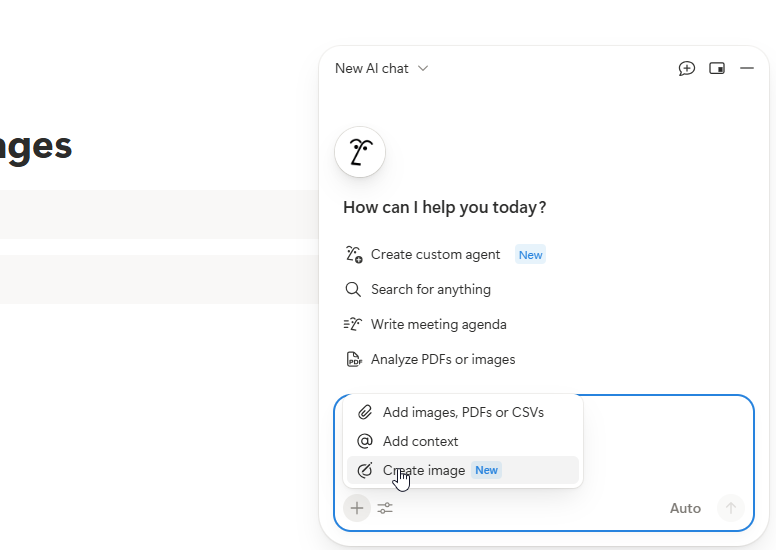The width and height of the screenshot is (776, 550).
Task: Choose the Create custom agent suggestion
Action: click(x=435, y=254)
